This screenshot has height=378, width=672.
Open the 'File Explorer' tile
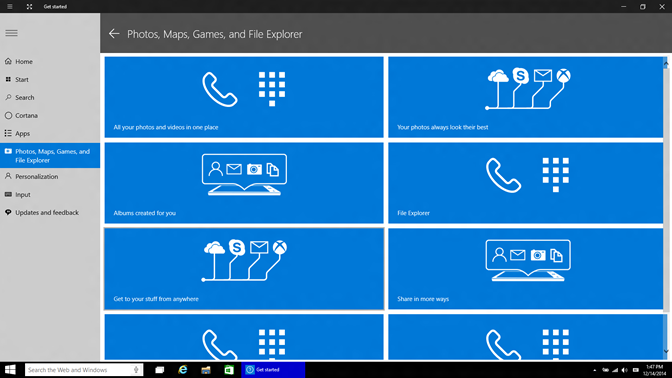click(x=525, y=183)
